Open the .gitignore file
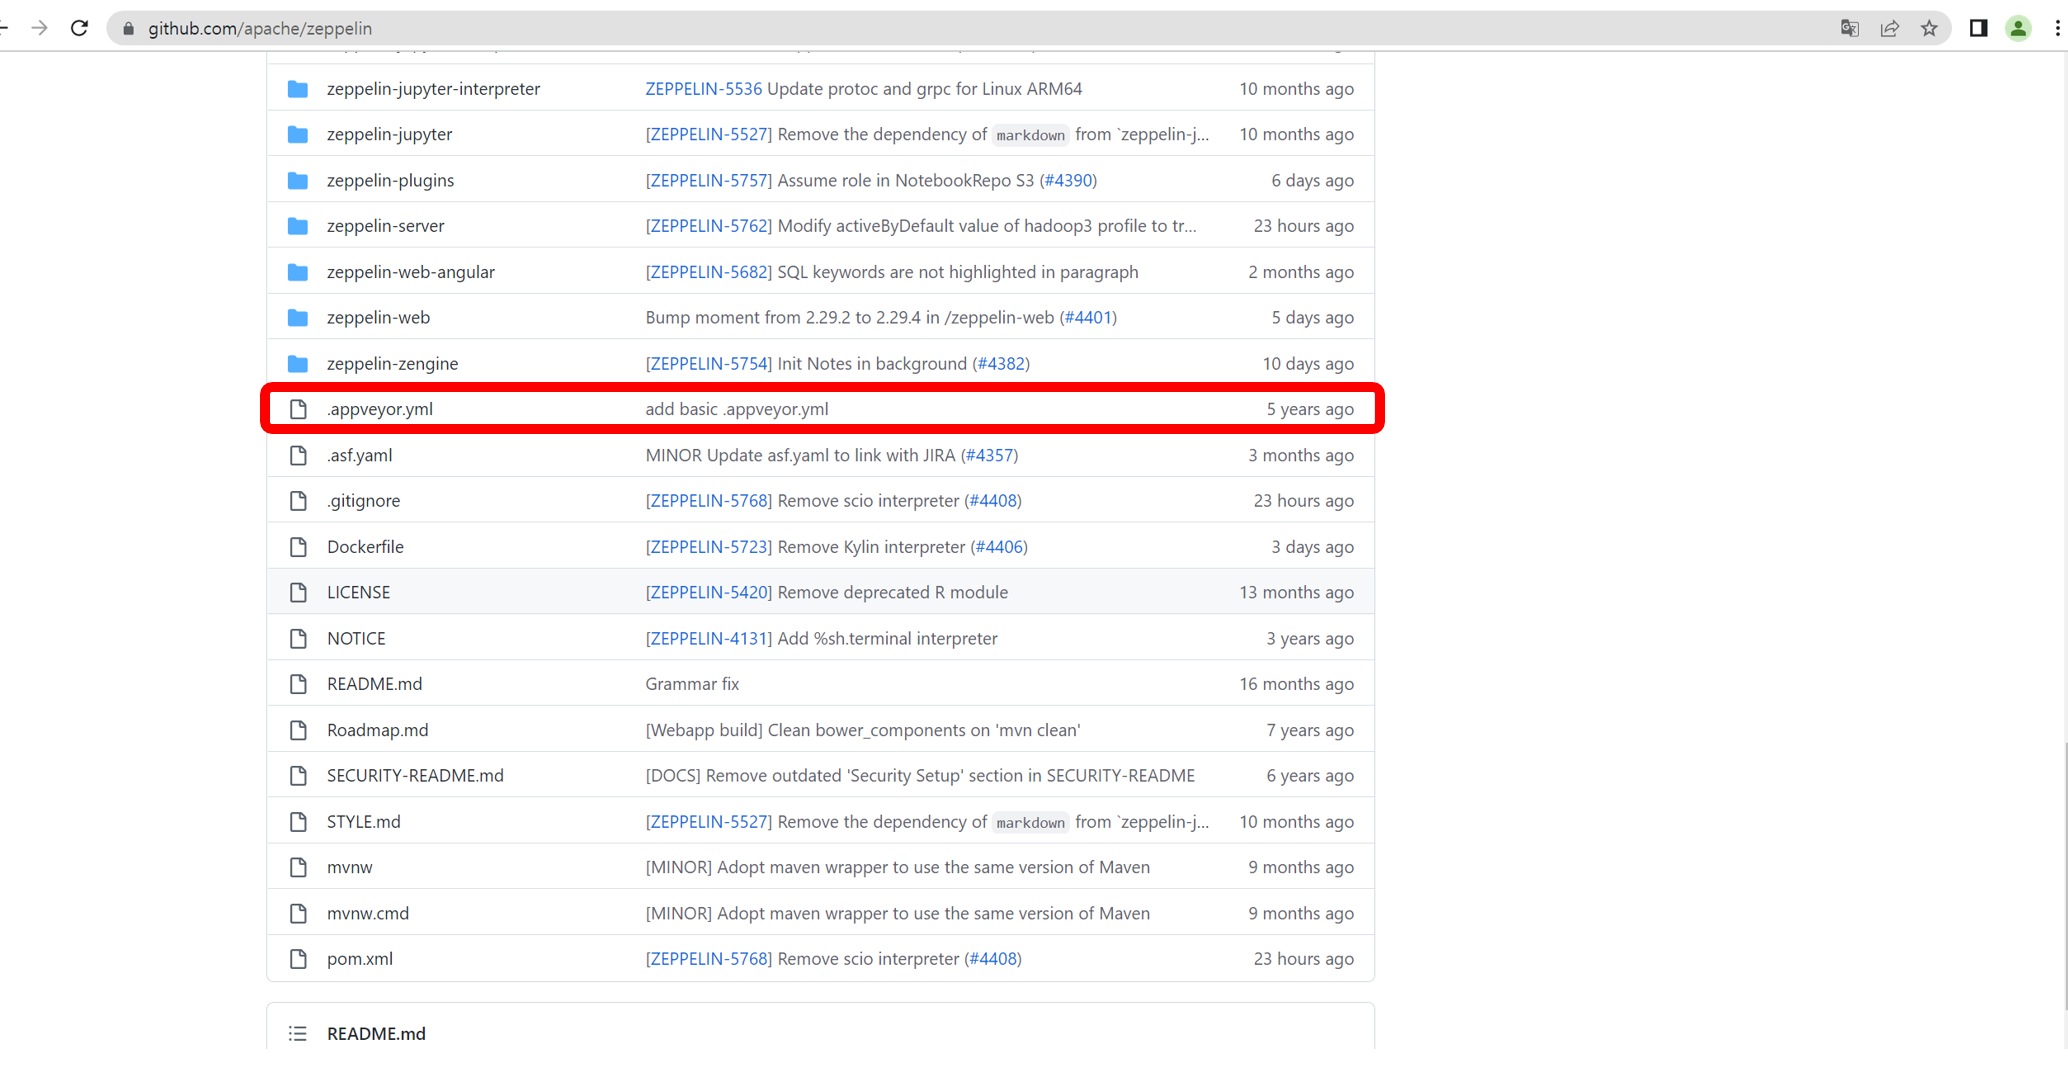Image resolution: width=2068 pixels, height=1066 pixels. tap(363, 501)
